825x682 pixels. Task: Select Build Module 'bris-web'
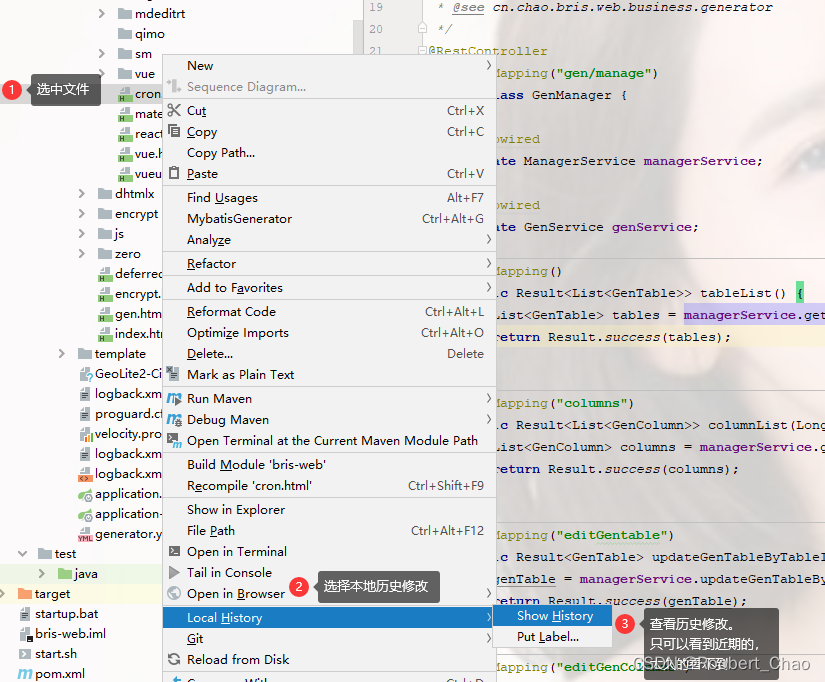(329, 465)
